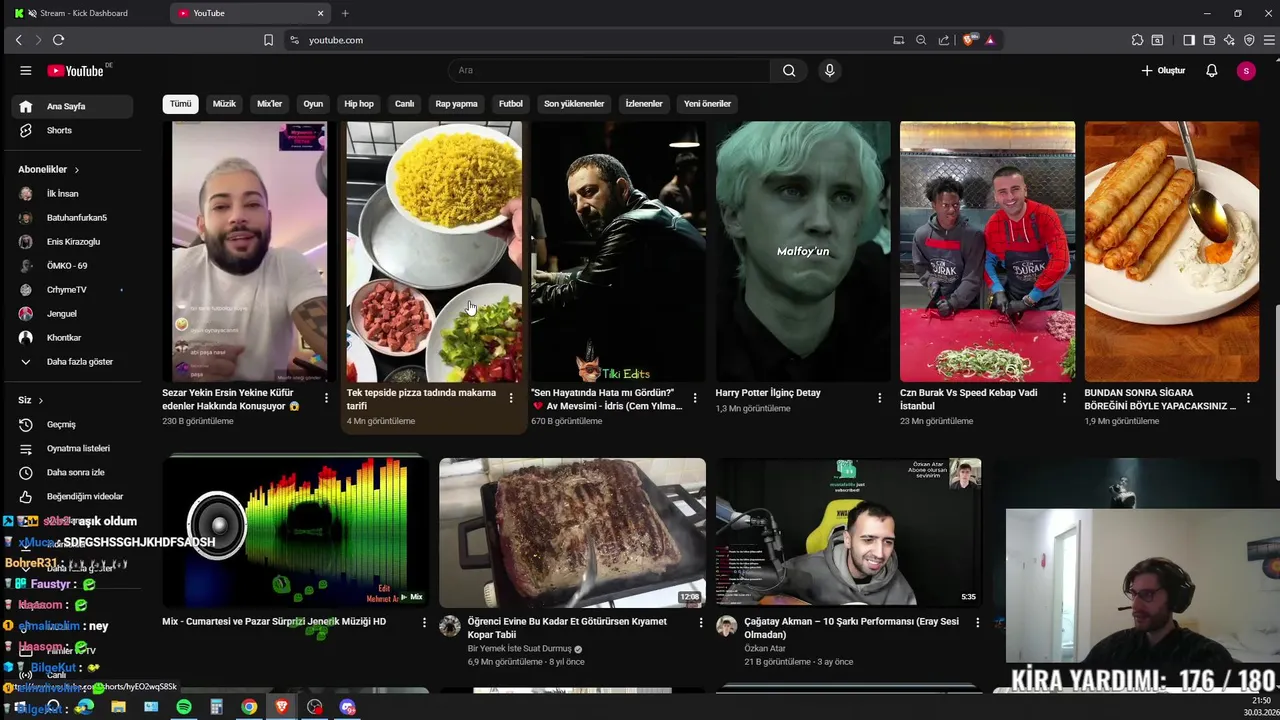Image resolution: width=1280 pixels, height=720 pixels.
Task: Click the youtube.com address bar
Action: 590,40
